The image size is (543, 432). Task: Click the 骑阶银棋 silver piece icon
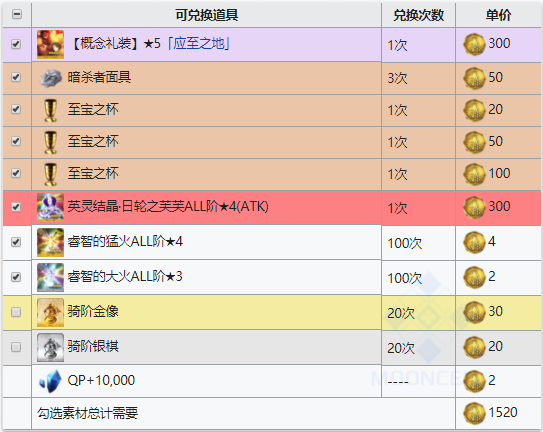[x=51, y=347]
